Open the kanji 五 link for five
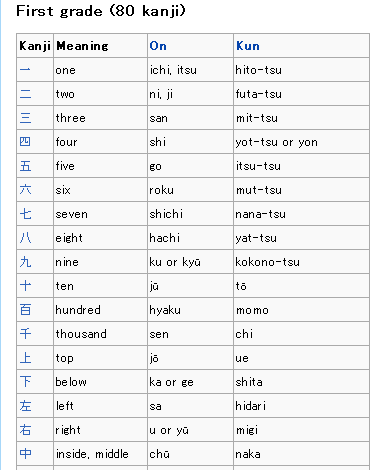The height and width of the screenshot is (470, 382). 25,166
